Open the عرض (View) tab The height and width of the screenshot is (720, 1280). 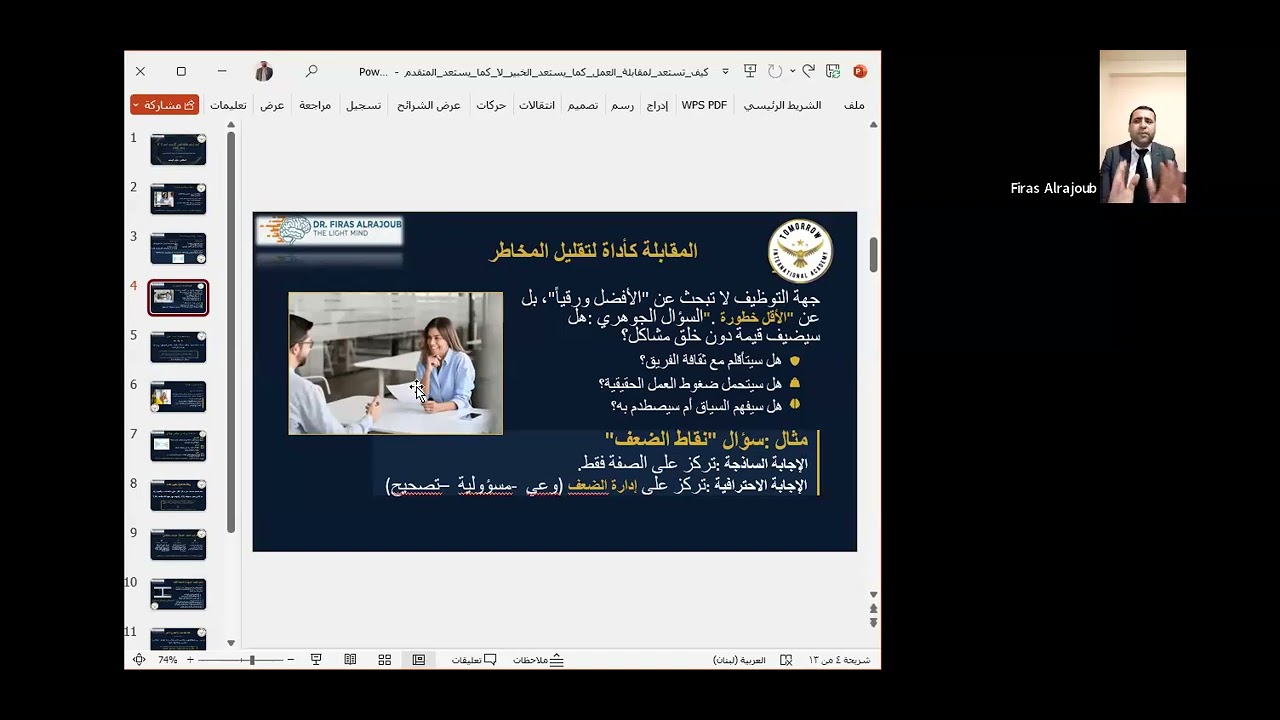[x=272, y=105]
